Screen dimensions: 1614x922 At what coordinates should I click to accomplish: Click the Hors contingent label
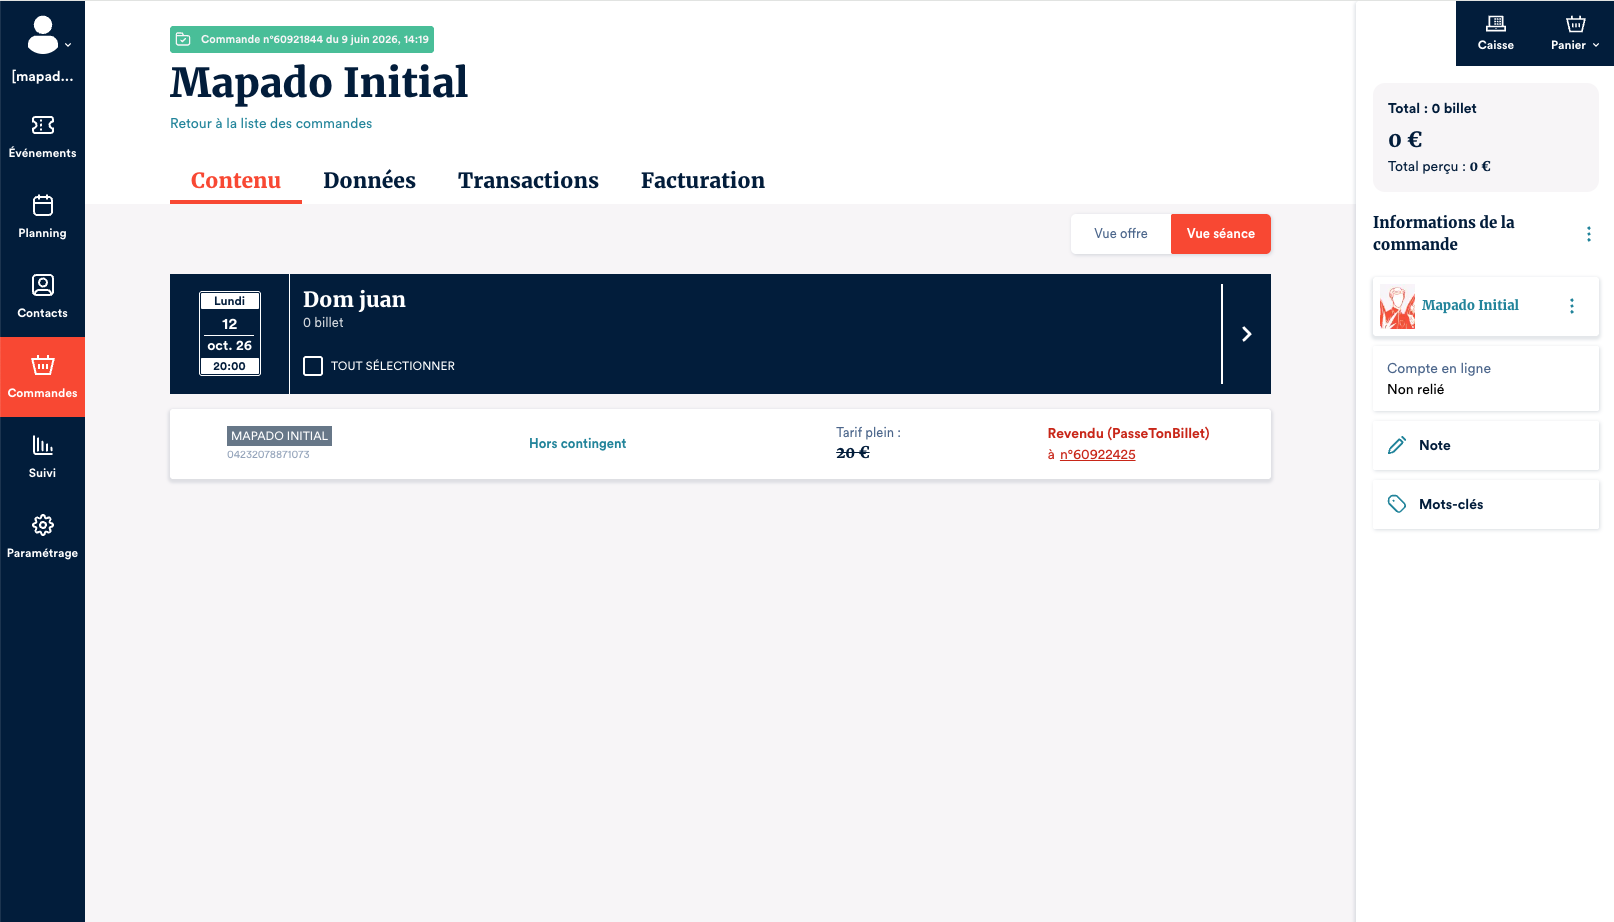(578, 444)
